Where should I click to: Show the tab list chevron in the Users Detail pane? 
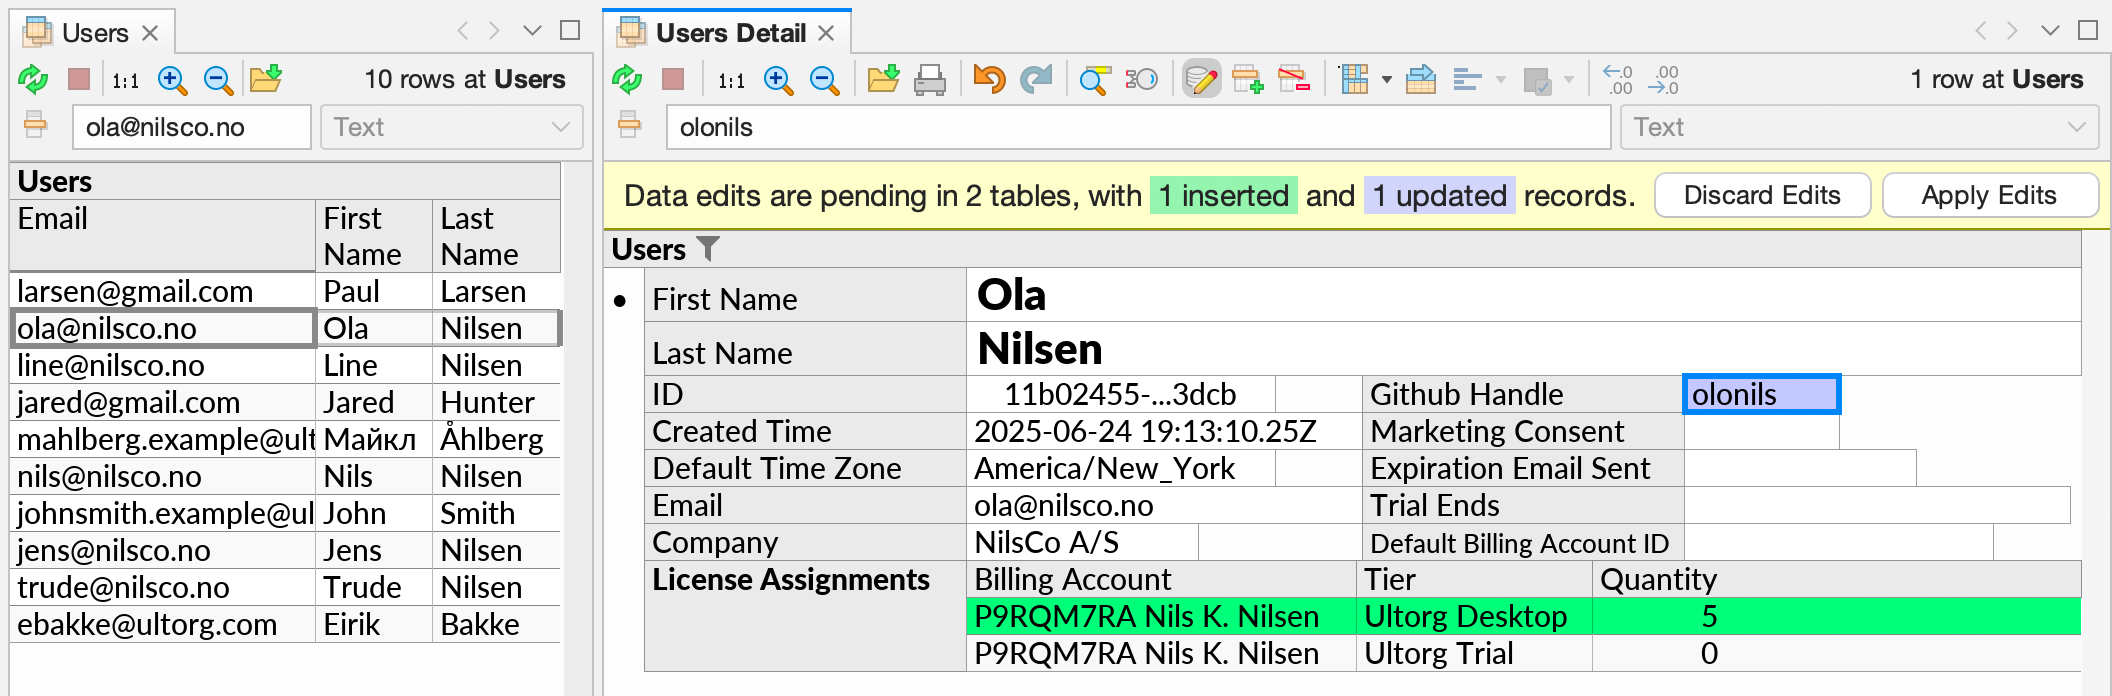[2050, 31]
